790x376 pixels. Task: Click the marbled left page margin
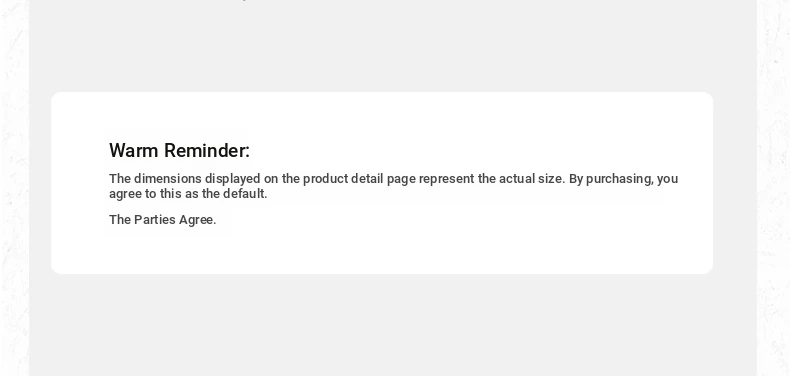[x=14, y=188]
